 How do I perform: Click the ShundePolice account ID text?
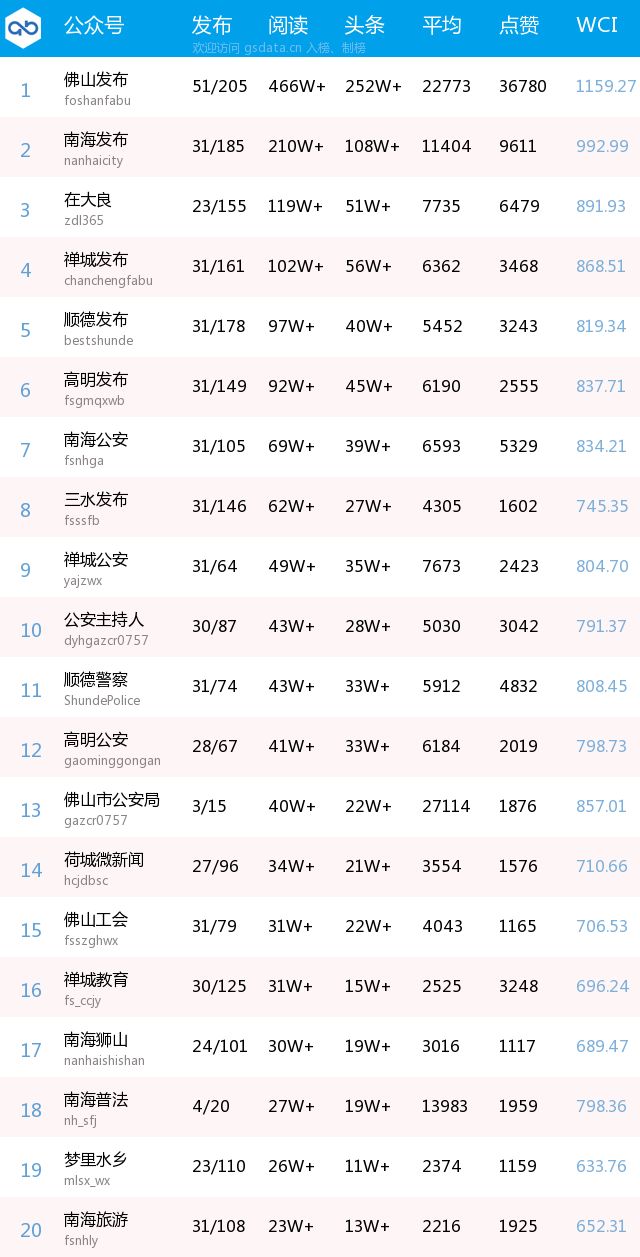tap(102, 700)
